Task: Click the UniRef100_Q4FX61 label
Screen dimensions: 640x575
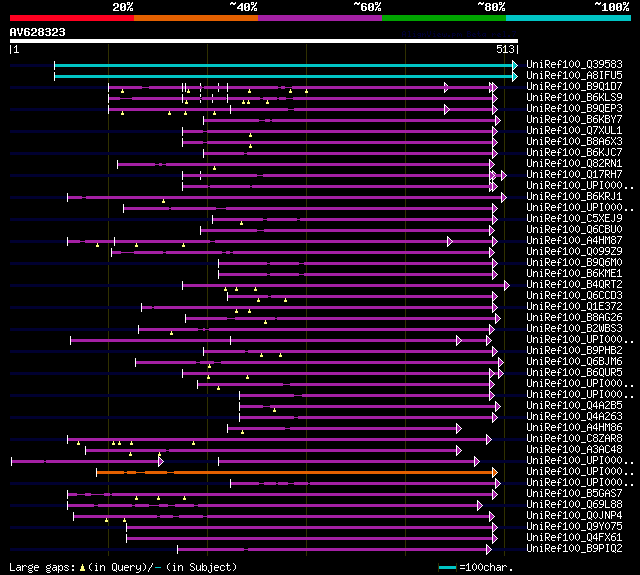Action: [x=574, y=538]
